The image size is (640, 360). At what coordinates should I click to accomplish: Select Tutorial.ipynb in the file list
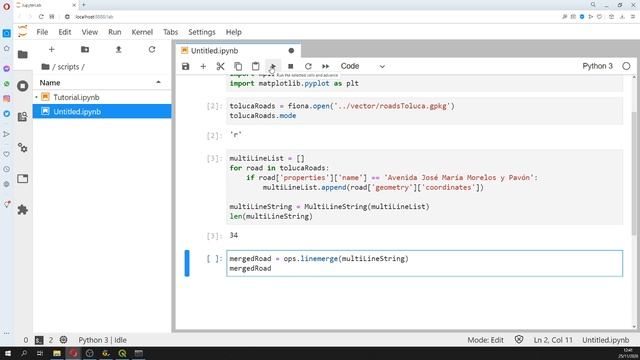(x=102, y=97)
